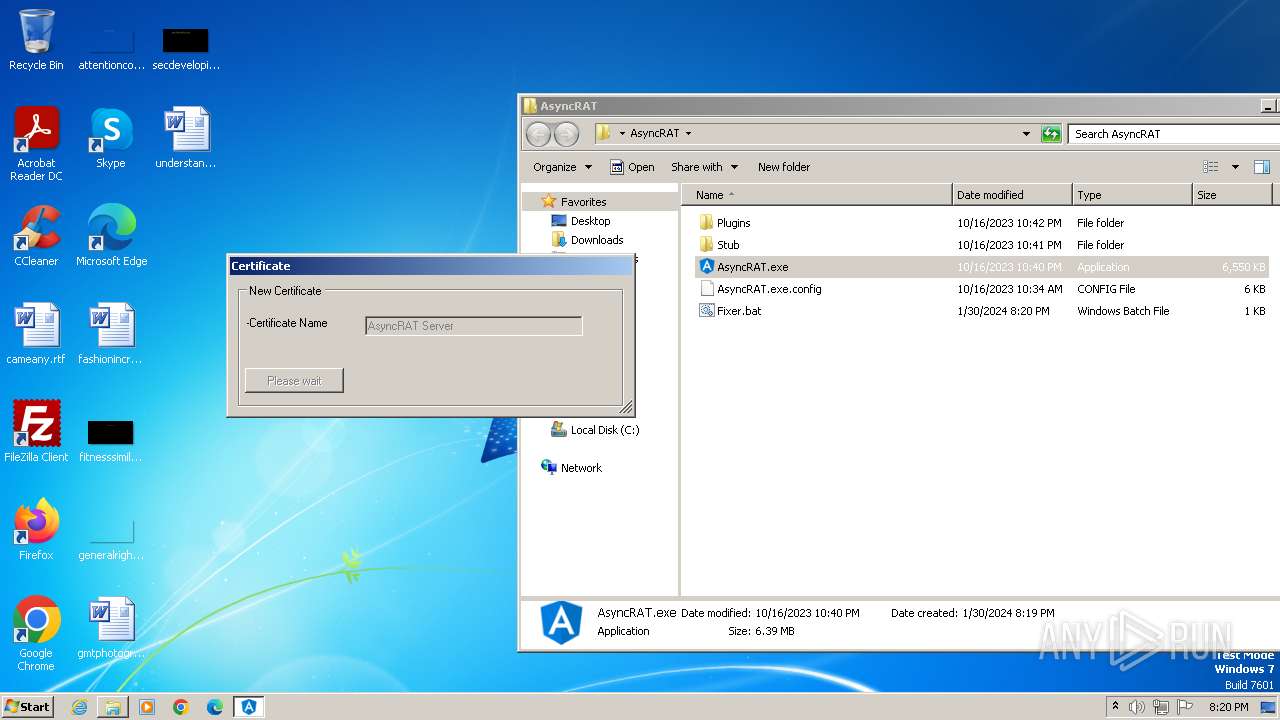Click AsyncRAT taskbar button
The image size is (1280, 720).
point(249,707)
